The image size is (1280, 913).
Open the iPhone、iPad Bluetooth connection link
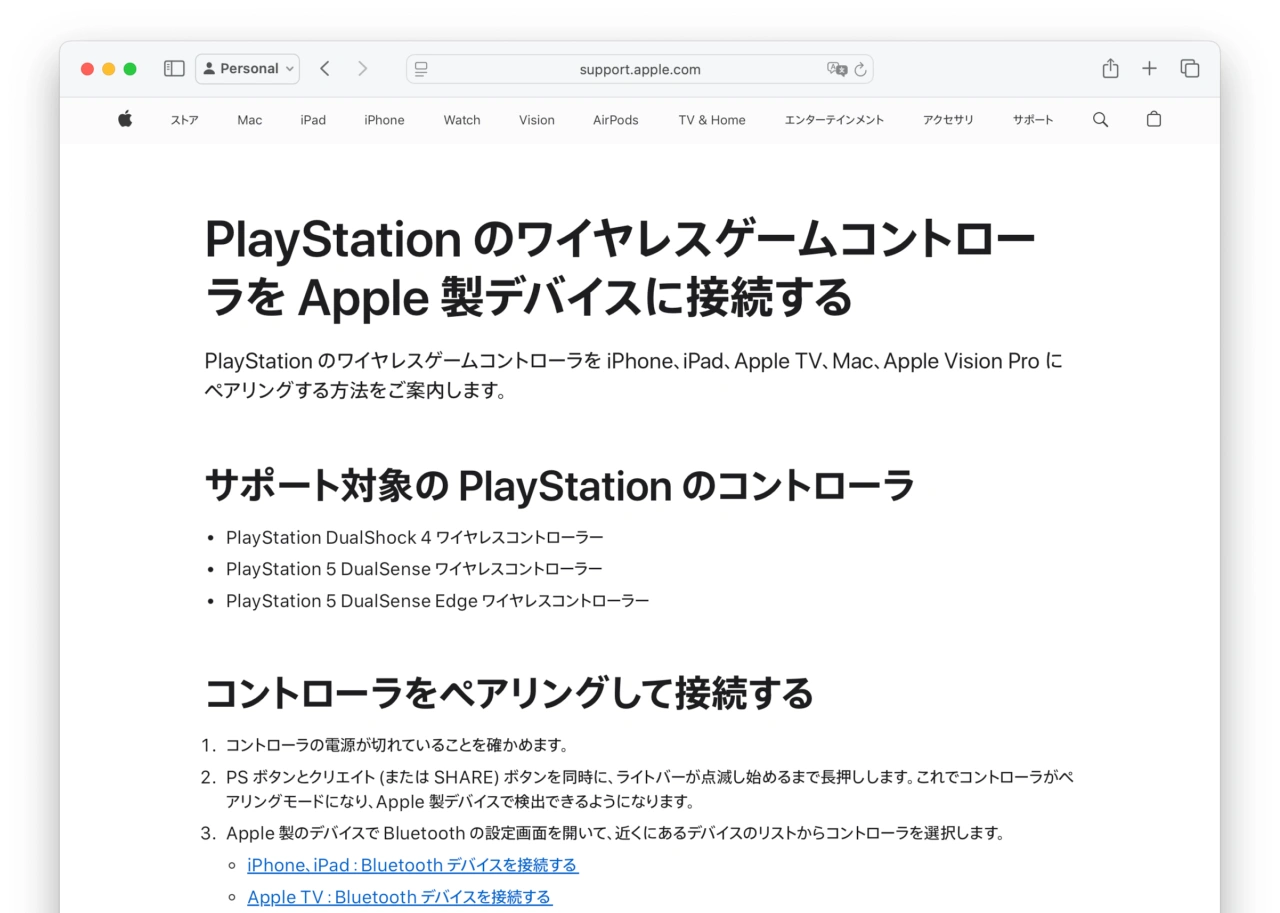tap(412, 865)
